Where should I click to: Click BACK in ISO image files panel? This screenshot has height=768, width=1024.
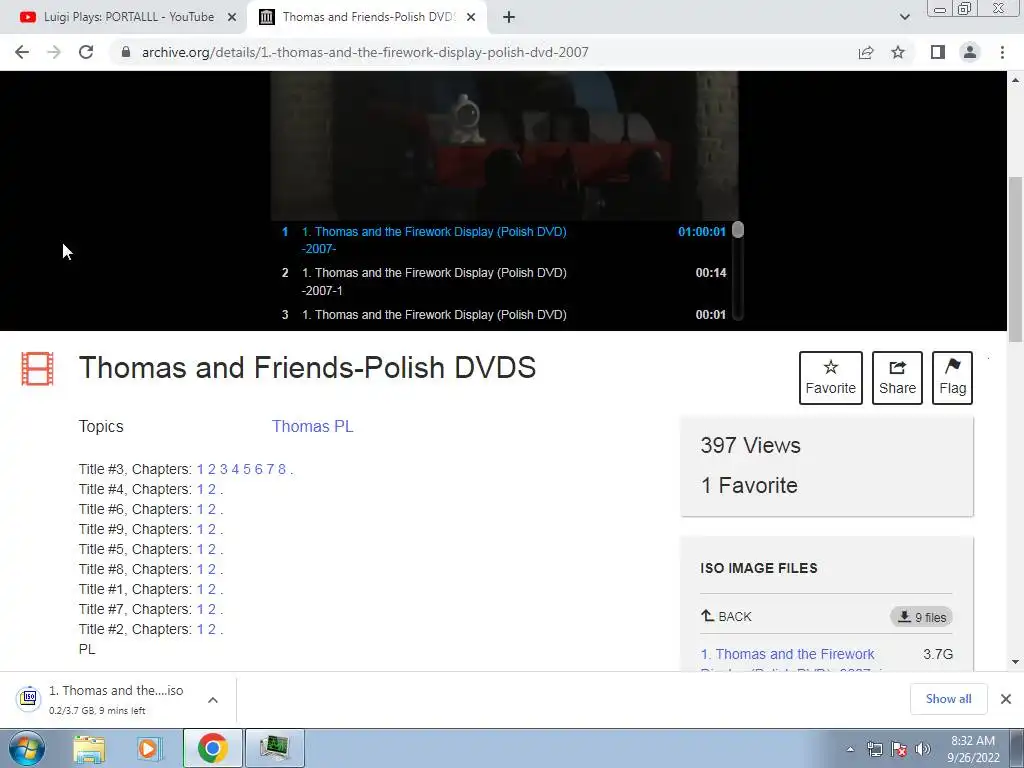(x=726, y=616)
